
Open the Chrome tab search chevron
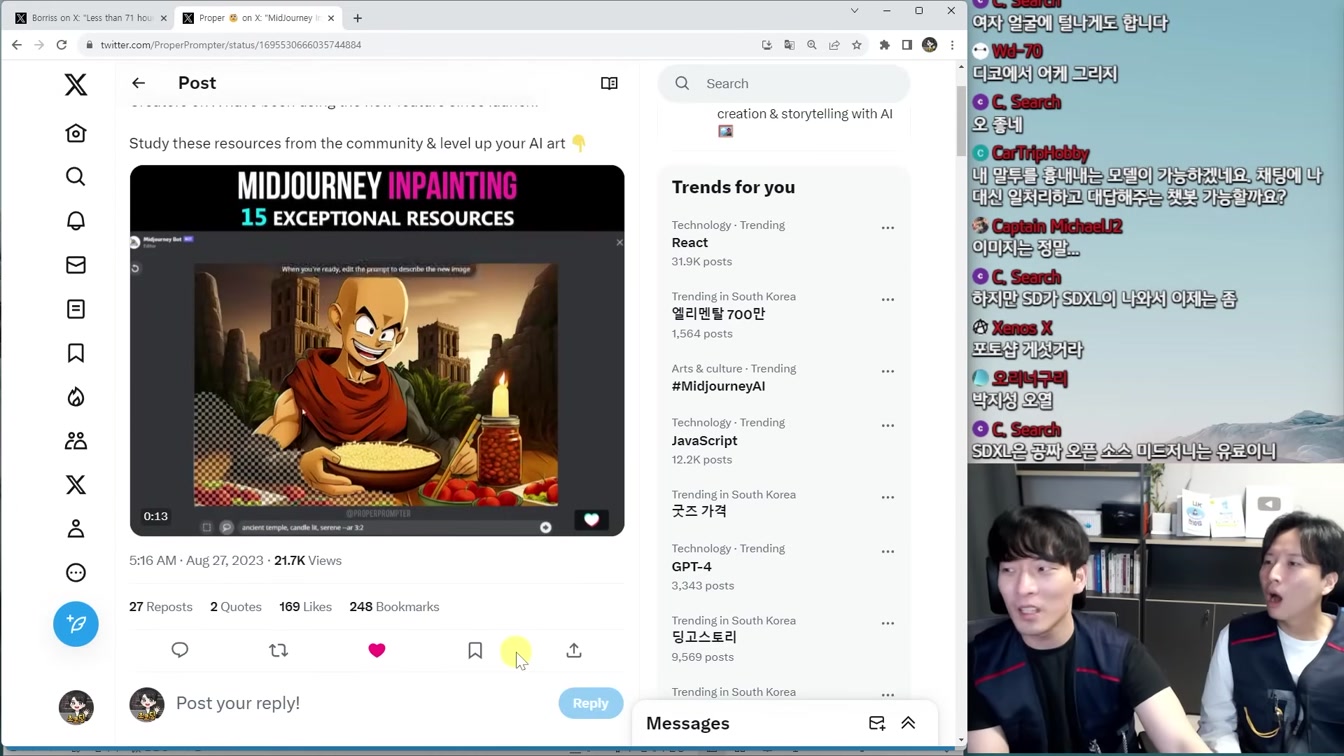click(854, 11)
